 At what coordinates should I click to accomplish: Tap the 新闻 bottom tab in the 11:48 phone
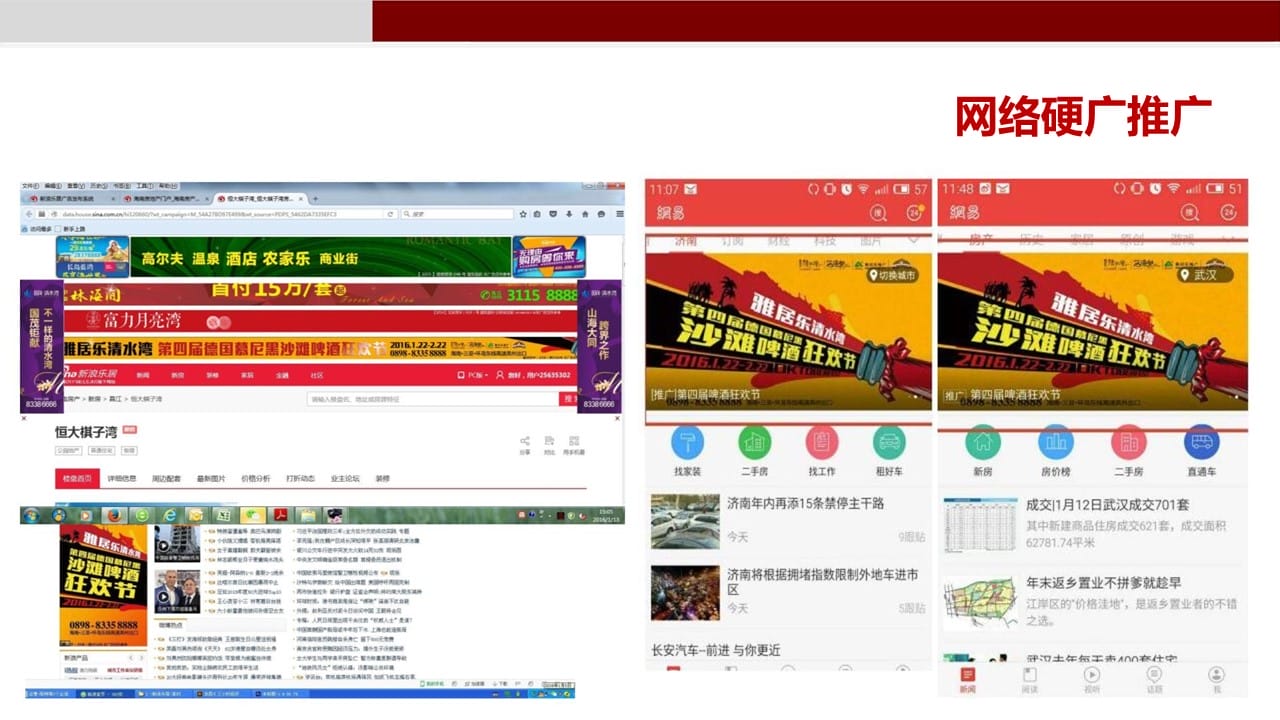[x=967, y=680]
